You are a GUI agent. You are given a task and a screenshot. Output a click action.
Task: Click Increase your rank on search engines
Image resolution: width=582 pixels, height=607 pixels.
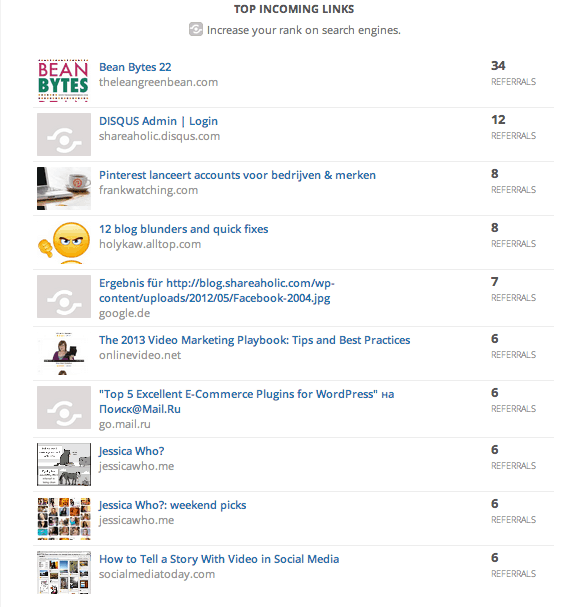pyautogui.click(x=304, y=30)
